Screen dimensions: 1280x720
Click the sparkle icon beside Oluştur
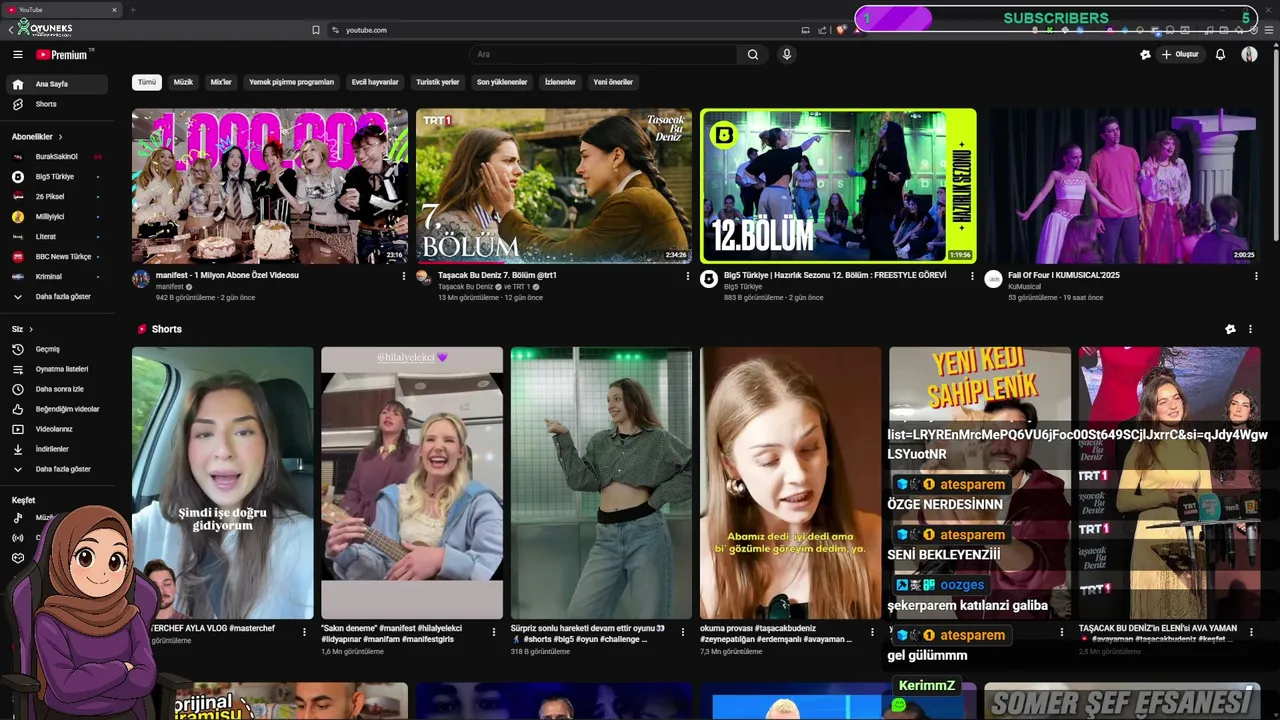click(1145, 55)
